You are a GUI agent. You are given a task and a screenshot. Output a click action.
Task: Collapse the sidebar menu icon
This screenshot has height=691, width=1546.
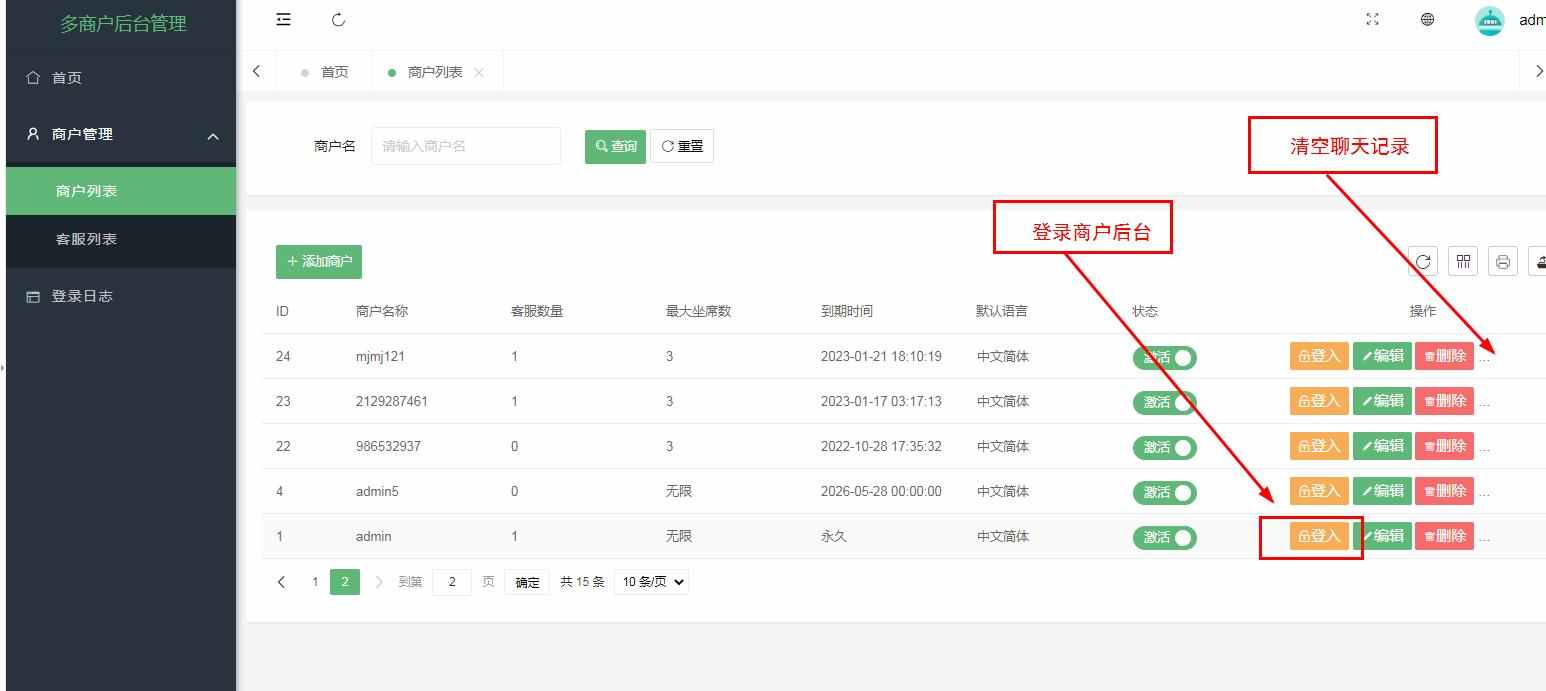(284, 20)
